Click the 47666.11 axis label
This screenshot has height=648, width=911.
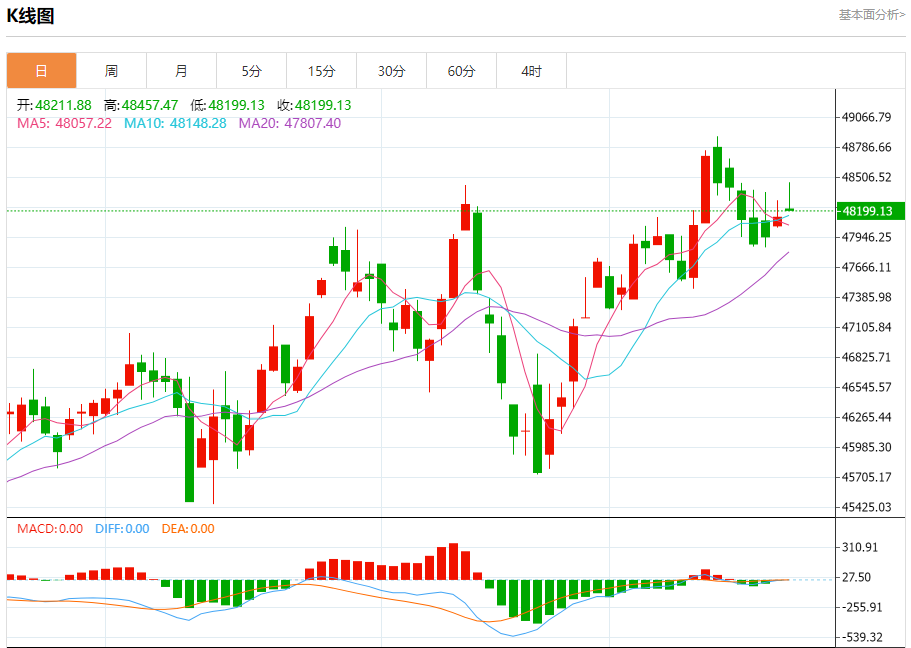[867, 267]
